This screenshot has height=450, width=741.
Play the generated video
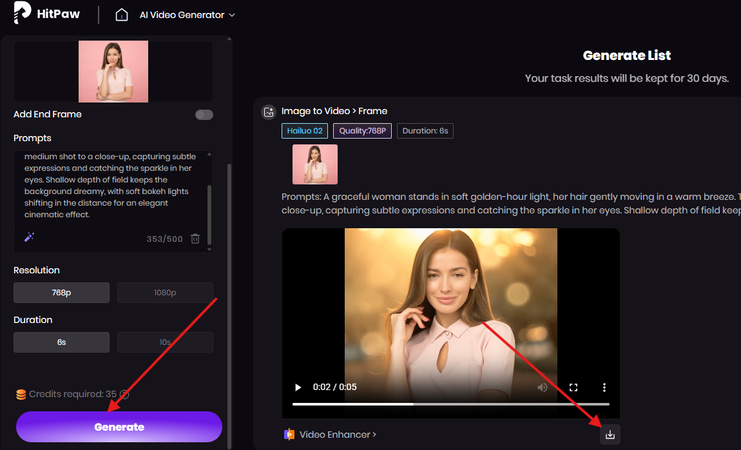pos(297,387)
